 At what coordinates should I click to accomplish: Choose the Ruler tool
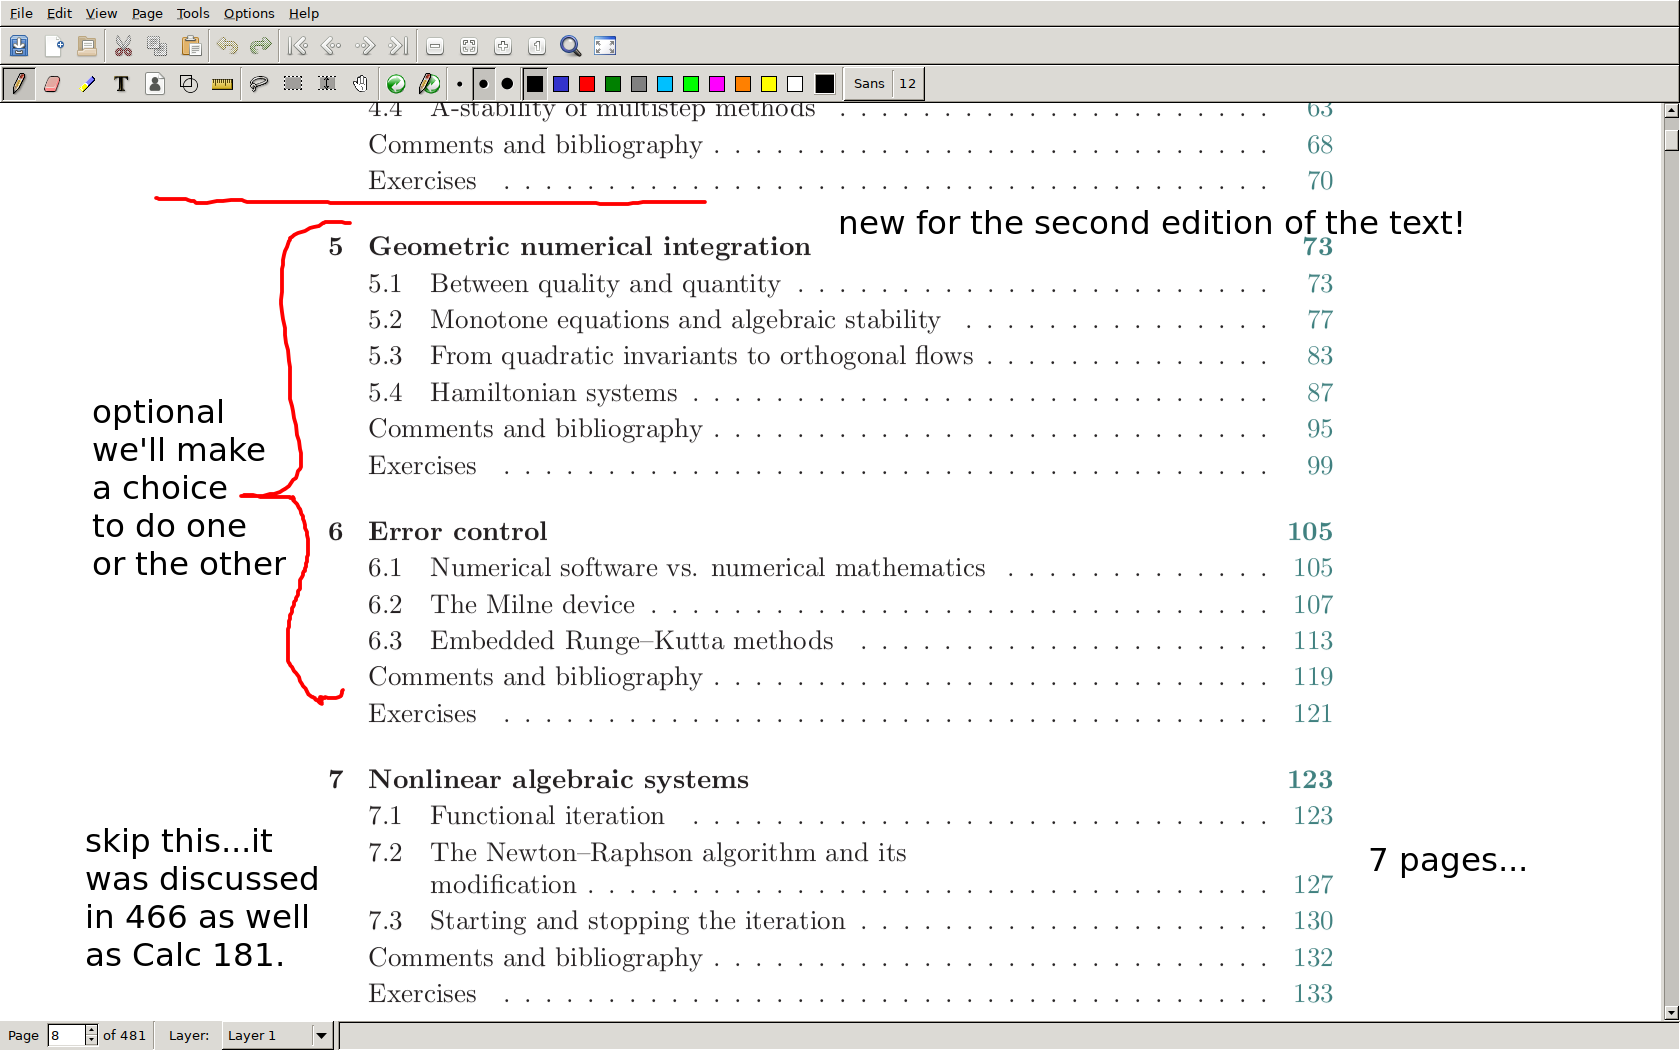(x=222, y=84)
